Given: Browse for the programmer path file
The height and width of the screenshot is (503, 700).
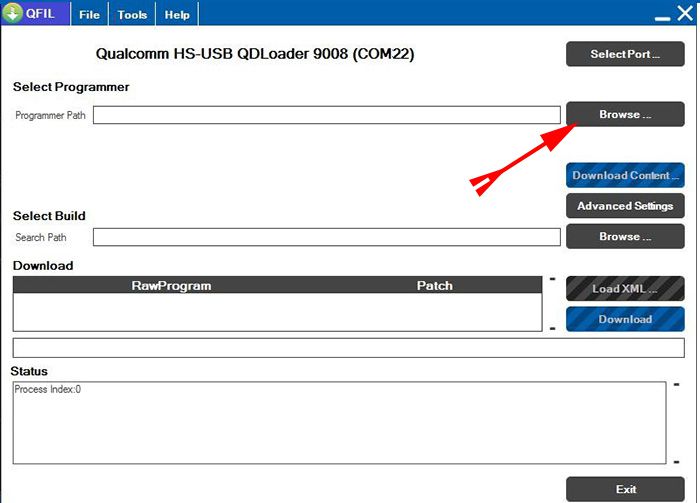Looking at the screenshot, I should pyautogui.click(x=625, y=114).
